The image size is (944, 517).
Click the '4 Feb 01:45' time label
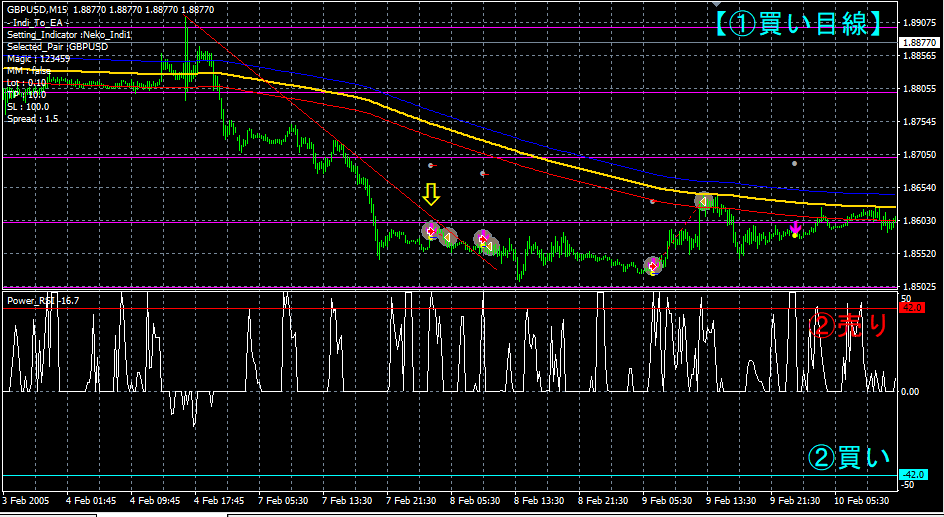[90, 501]
